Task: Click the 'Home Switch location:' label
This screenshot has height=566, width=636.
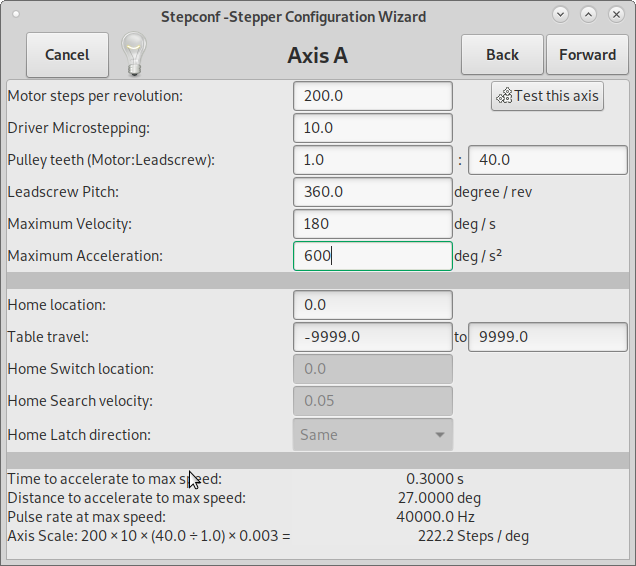Action: point(81,369)
